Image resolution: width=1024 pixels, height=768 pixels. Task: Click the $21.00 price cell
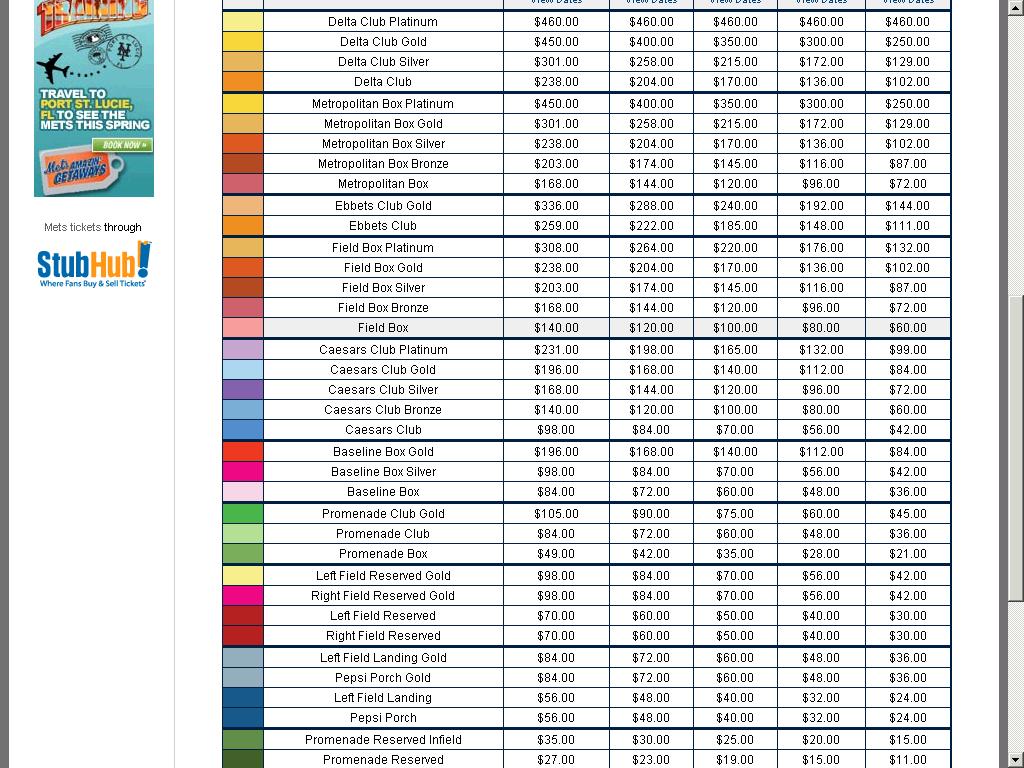pos(908,554)
